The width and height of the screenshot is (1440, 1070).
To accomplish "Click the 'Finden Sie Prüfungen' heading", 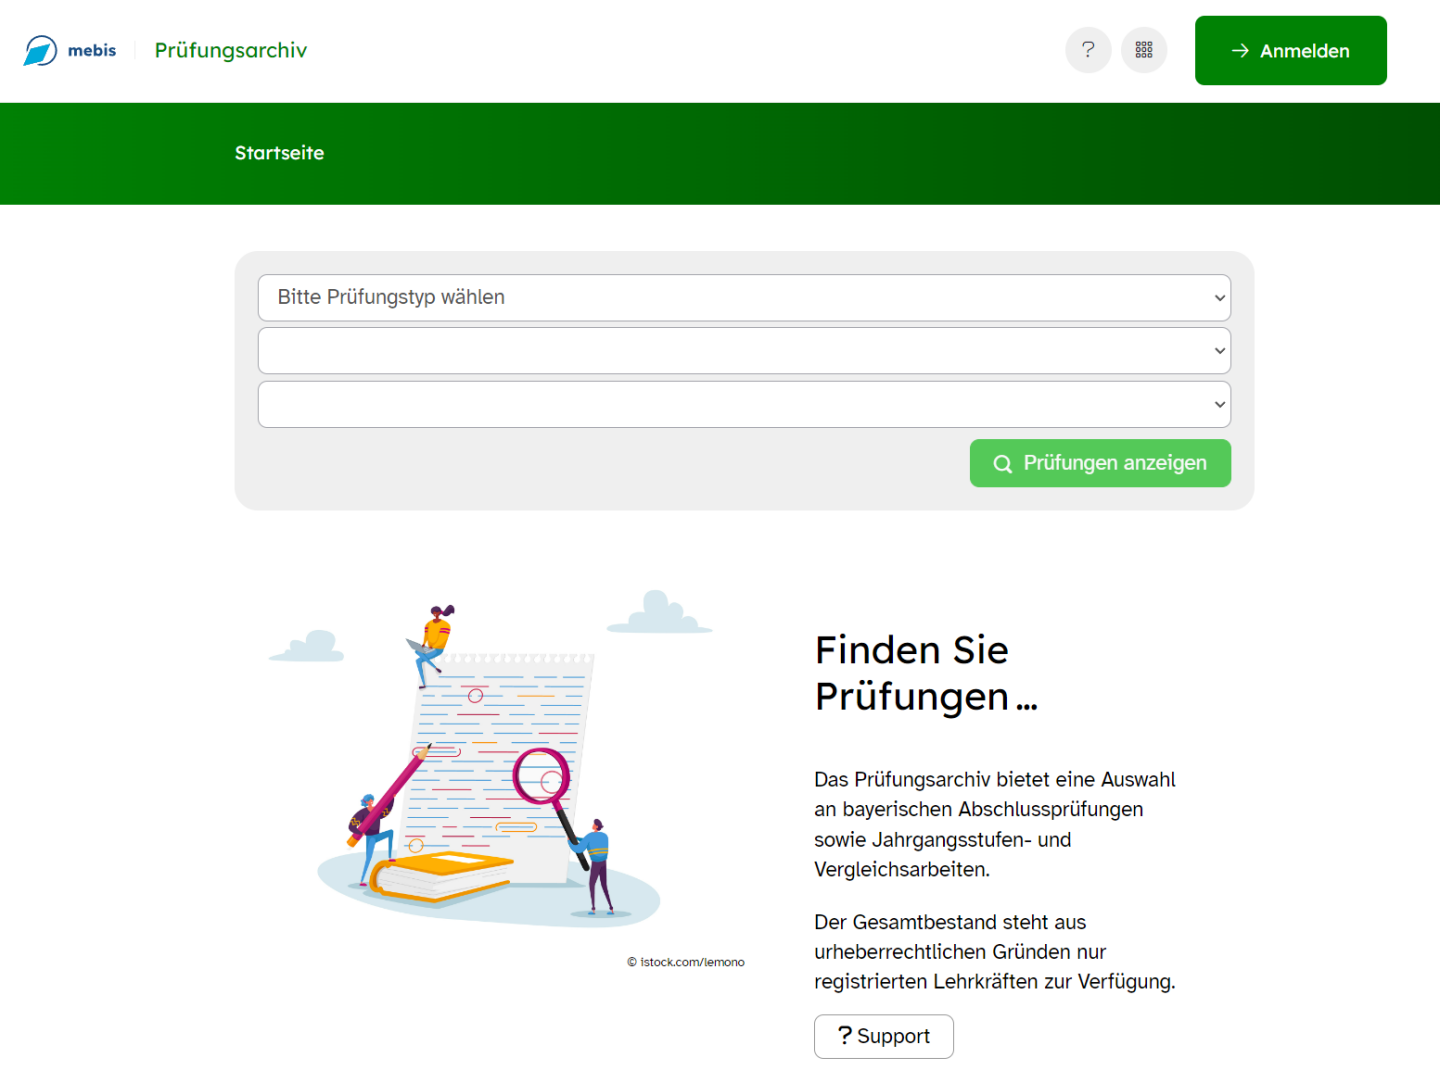I will (926, 673).
